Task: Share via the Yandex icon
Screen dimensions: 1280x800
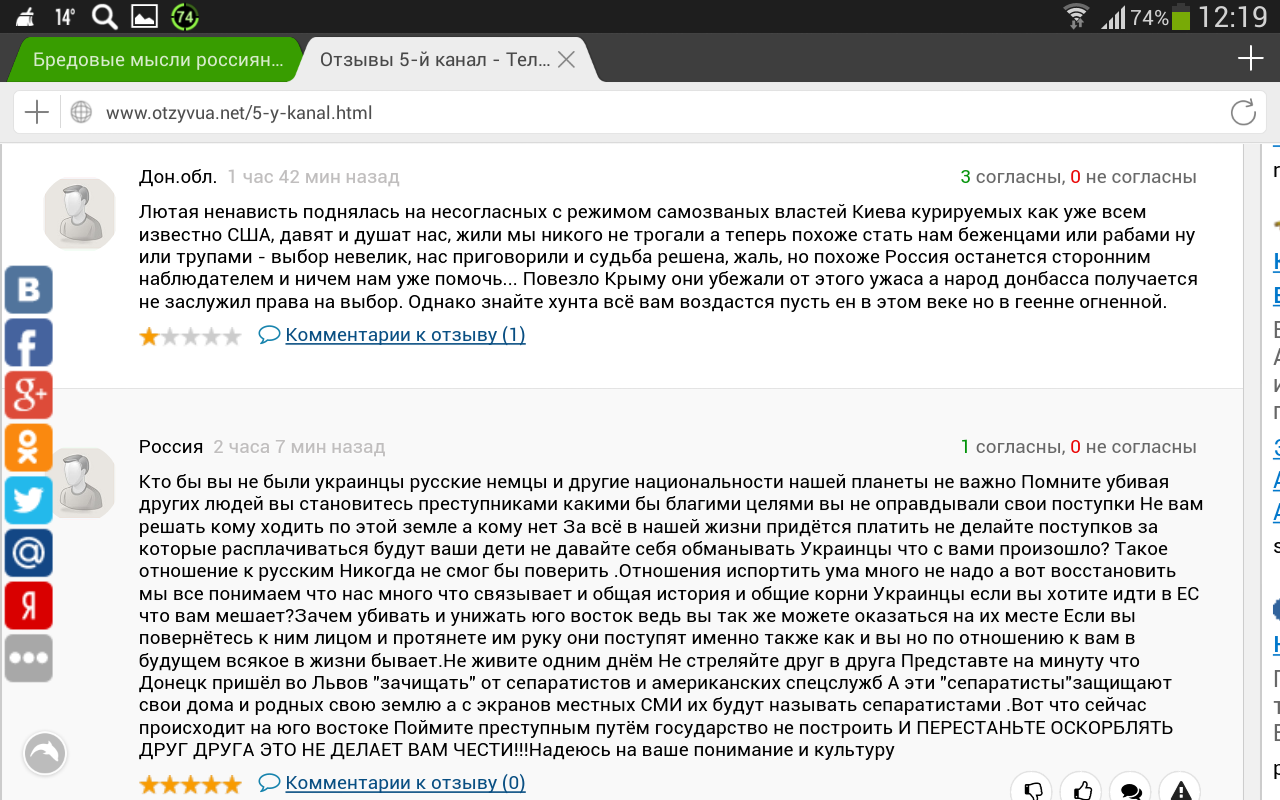Action: click(x=28, y=605)
